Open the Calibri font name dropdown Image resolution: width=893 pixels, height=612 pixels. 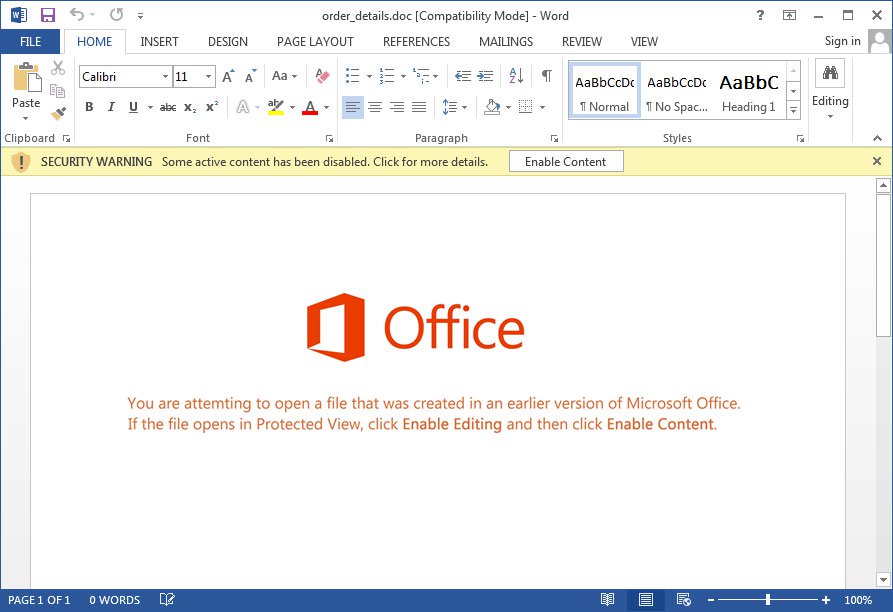pos(166,77)
